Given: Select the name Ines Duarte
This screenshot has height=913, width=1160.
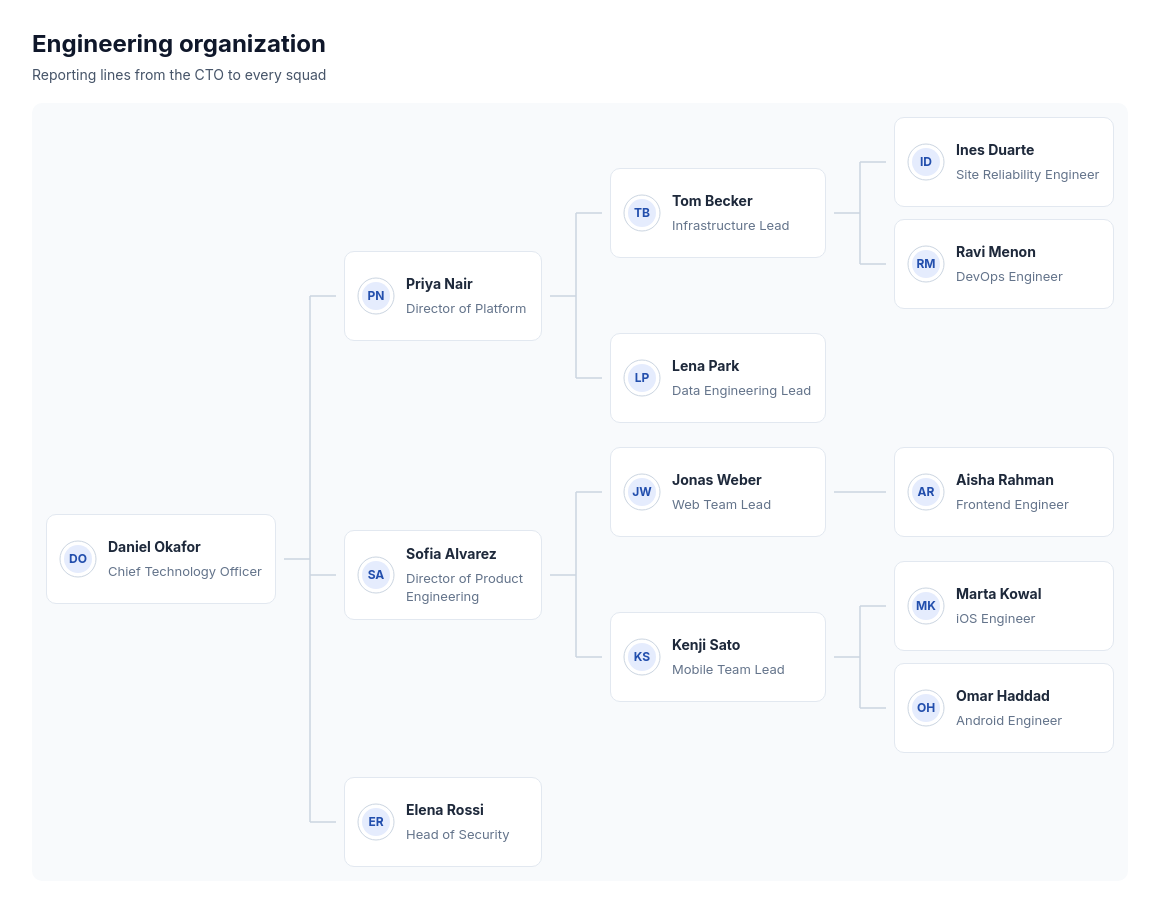Looking at the screenshot, I should pos(994,150).
